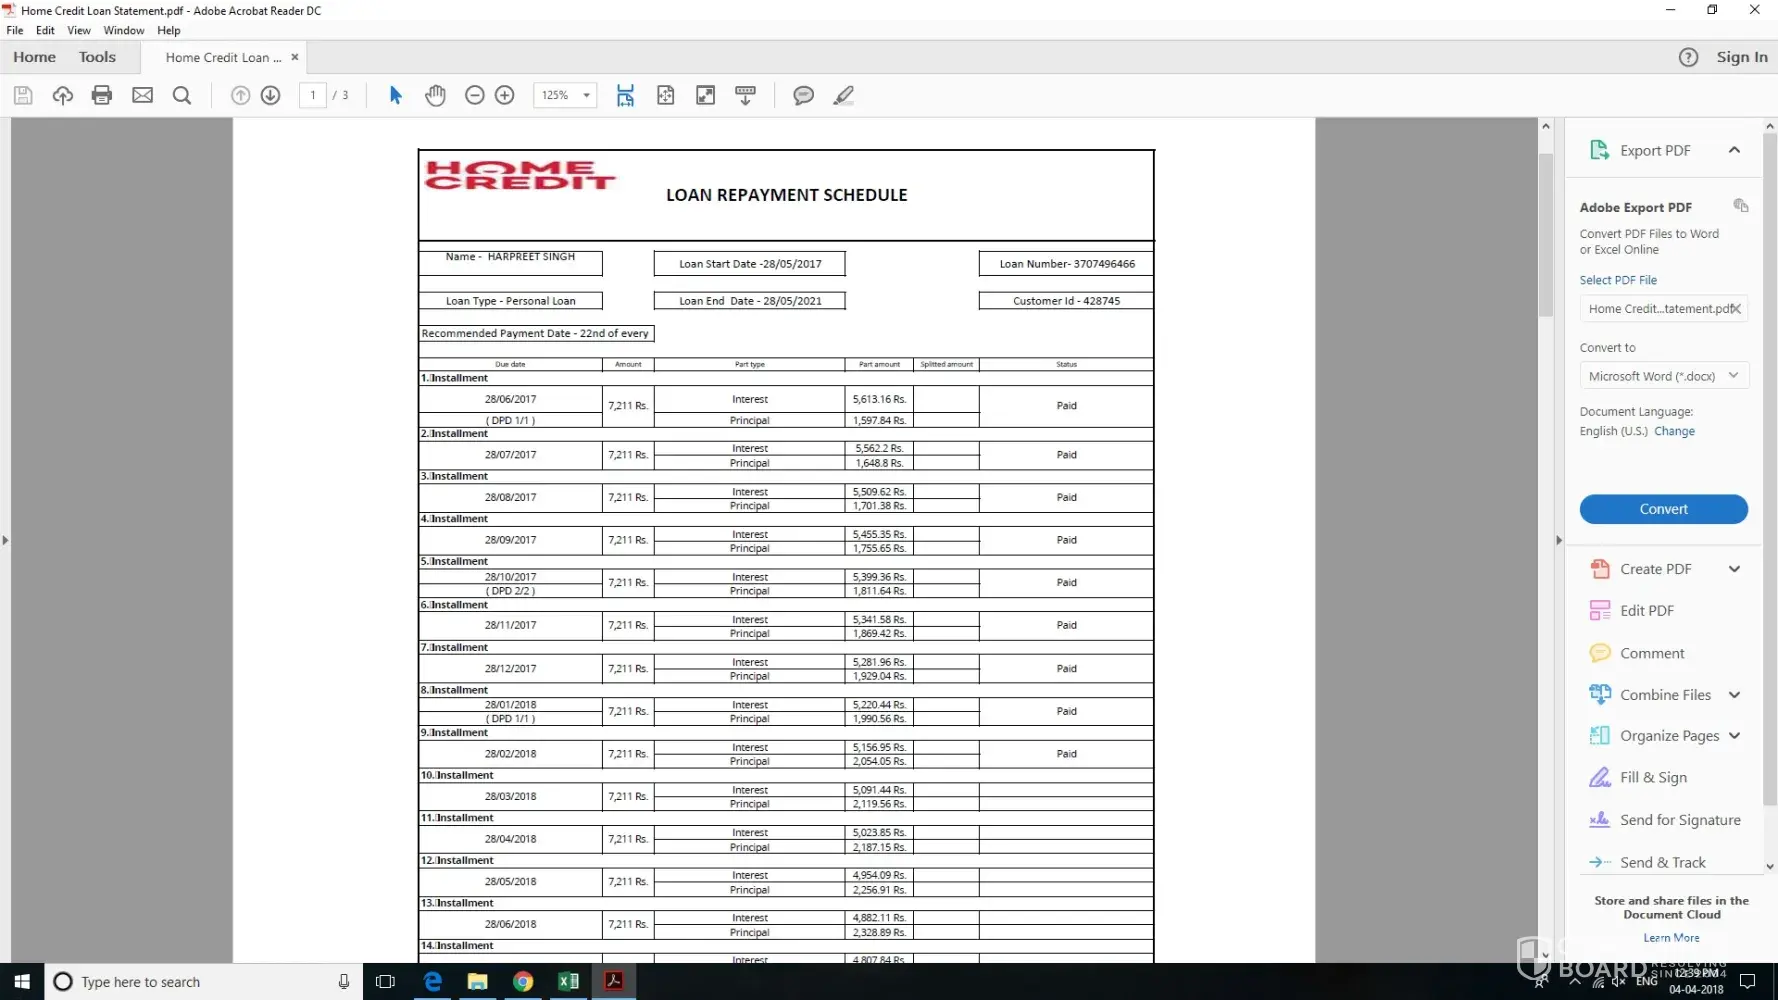
Task: Open Google Chrome from the taskbar
Action: click(522, 981)
